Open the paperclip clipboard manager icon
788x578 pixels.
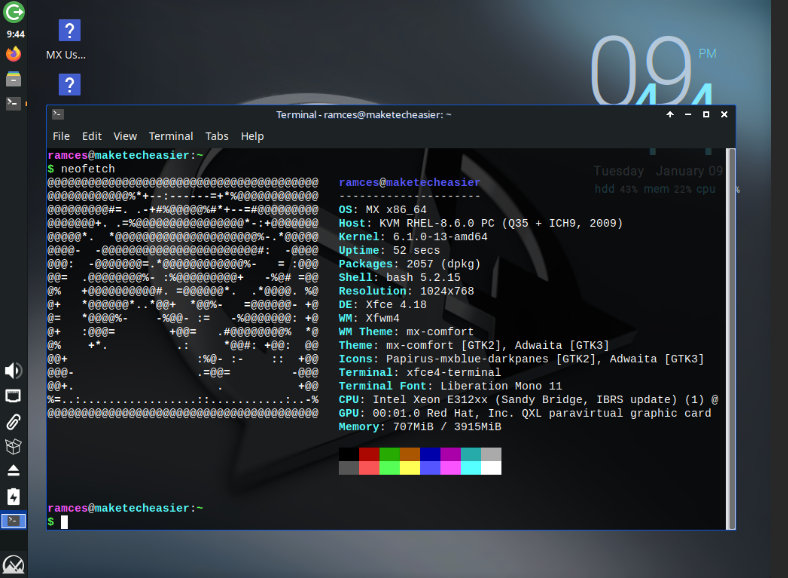click(x=14, y=422)
